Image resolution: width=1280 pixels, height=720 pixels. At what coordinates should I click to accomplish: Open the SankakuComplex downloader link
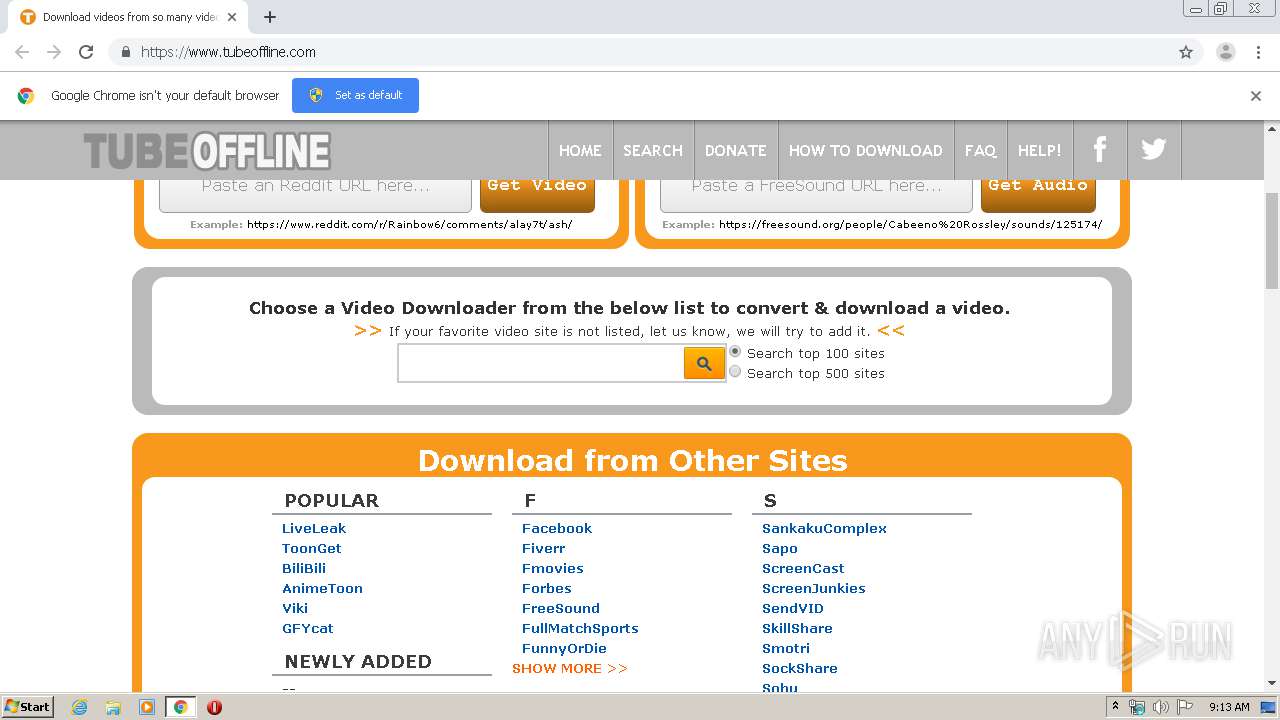pyautogui.click(x=824, y=528)
